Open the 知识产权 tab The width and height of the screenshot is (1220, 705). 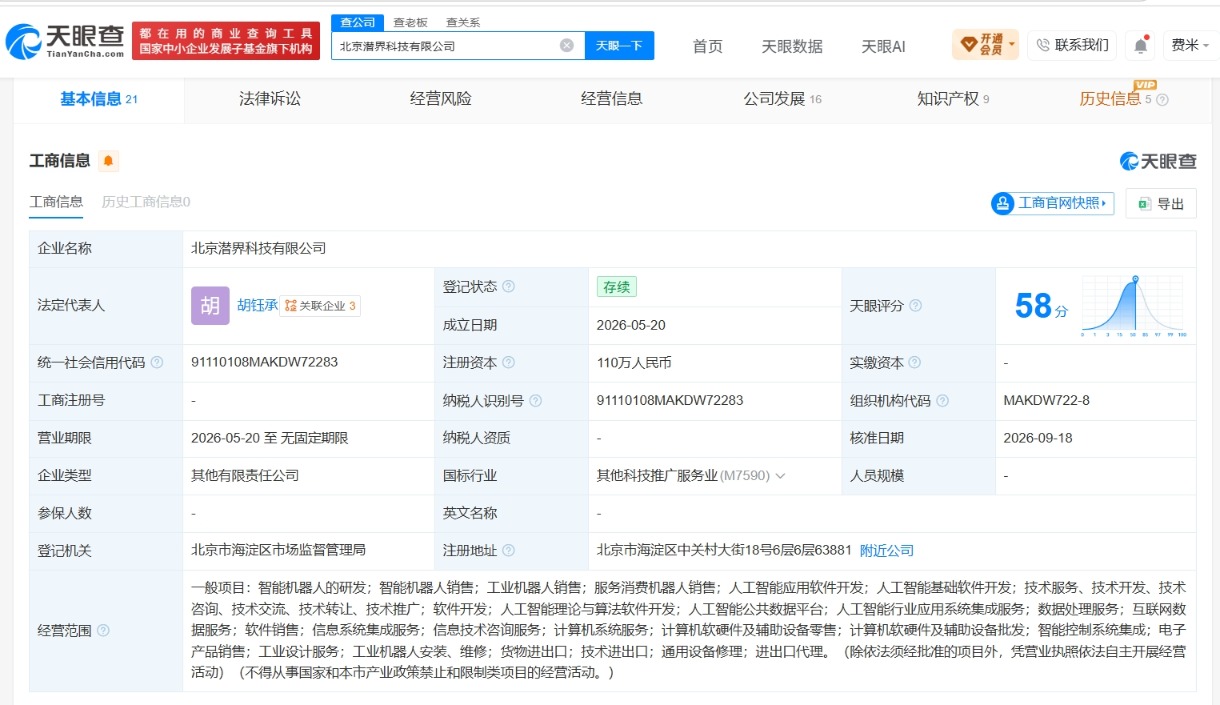953,99
